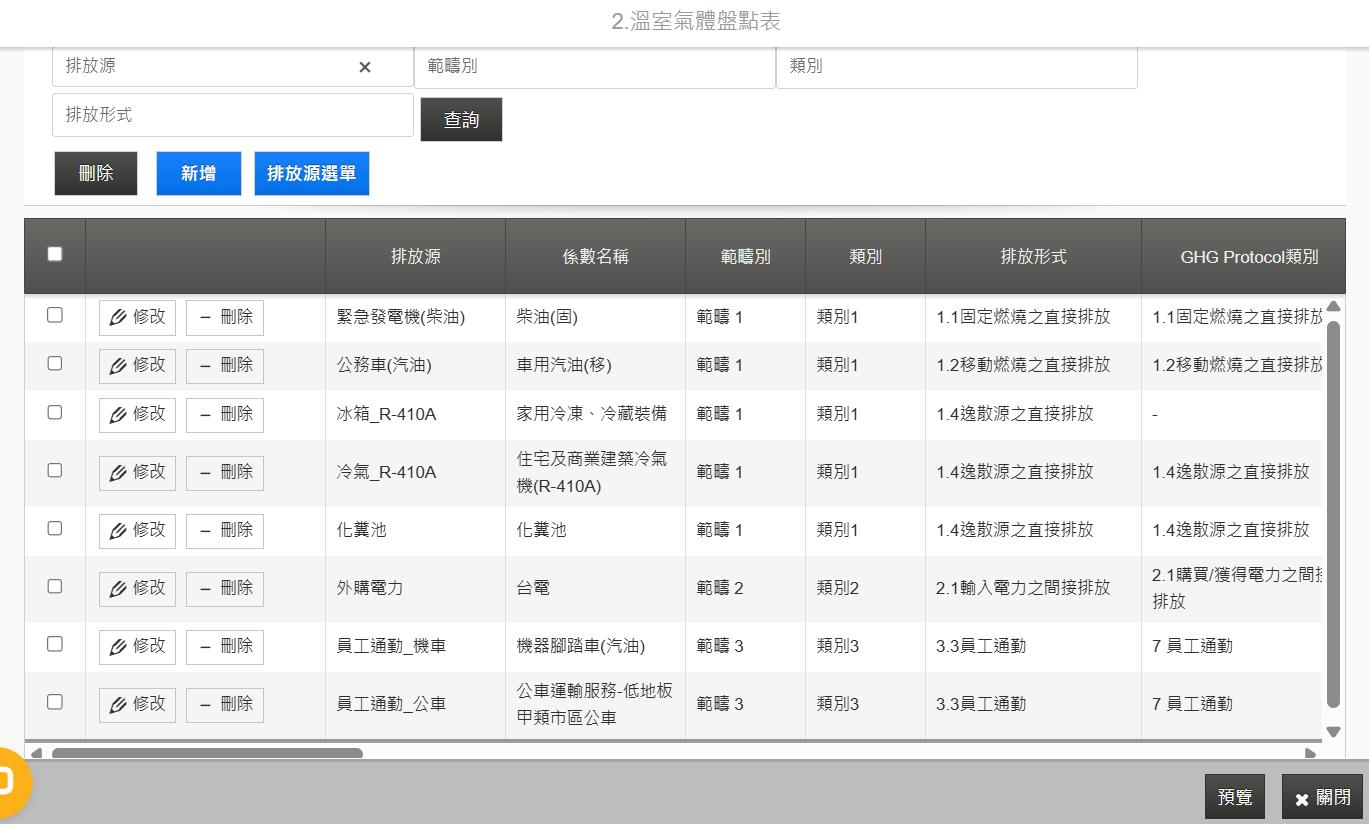Open the orange chat bubble icon
1369x824 pixels.
pos(10,780)
